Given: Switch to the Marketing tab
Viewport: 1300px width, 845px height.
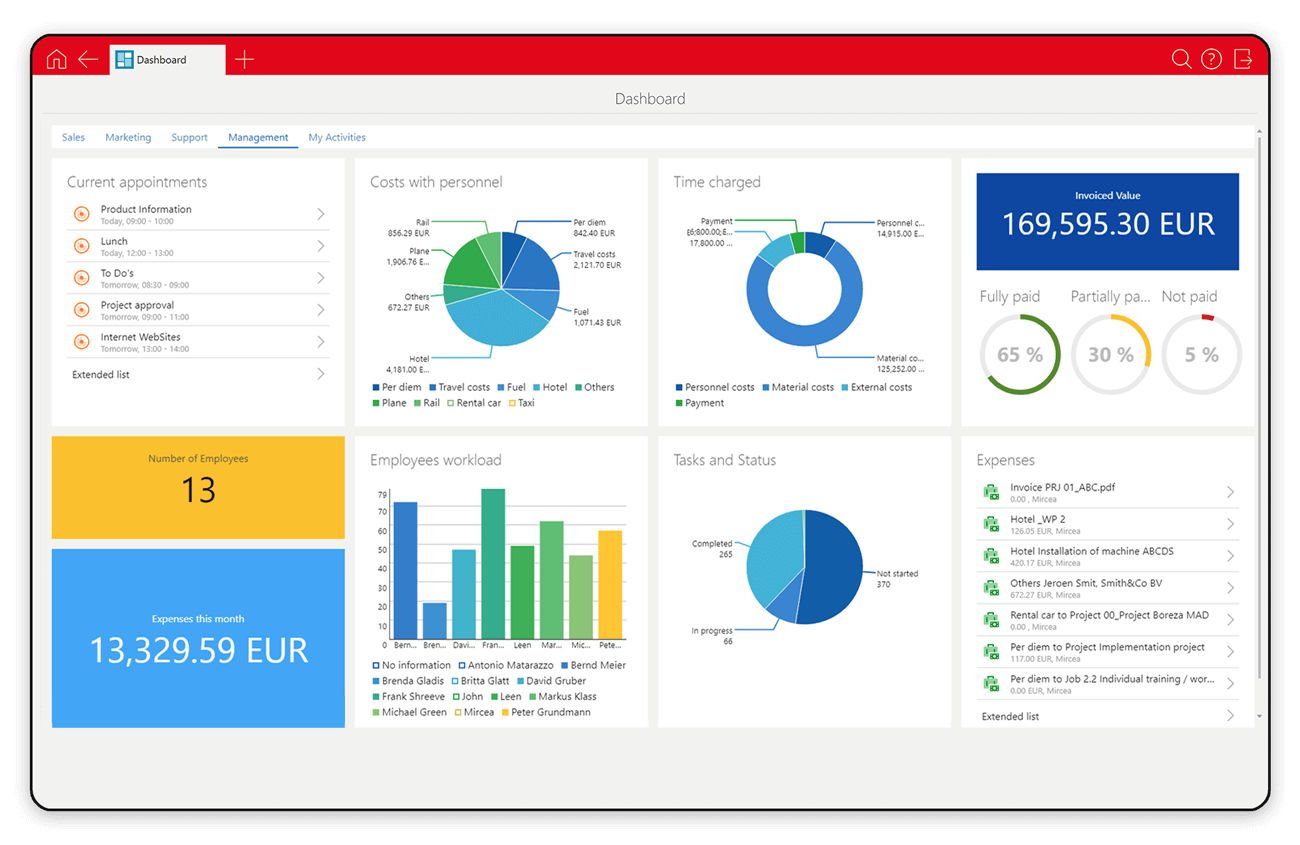Looking at the screenshot, I should tap(128, 137).
